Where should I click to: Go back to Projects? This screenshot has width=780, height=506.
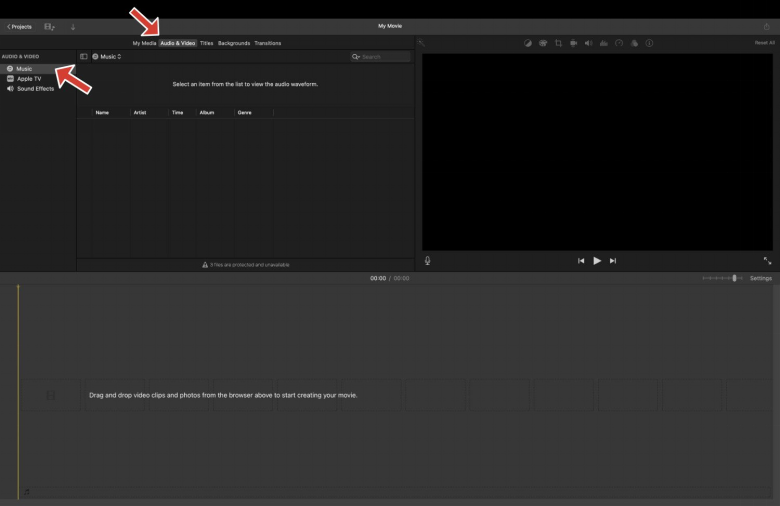(19, 27)
